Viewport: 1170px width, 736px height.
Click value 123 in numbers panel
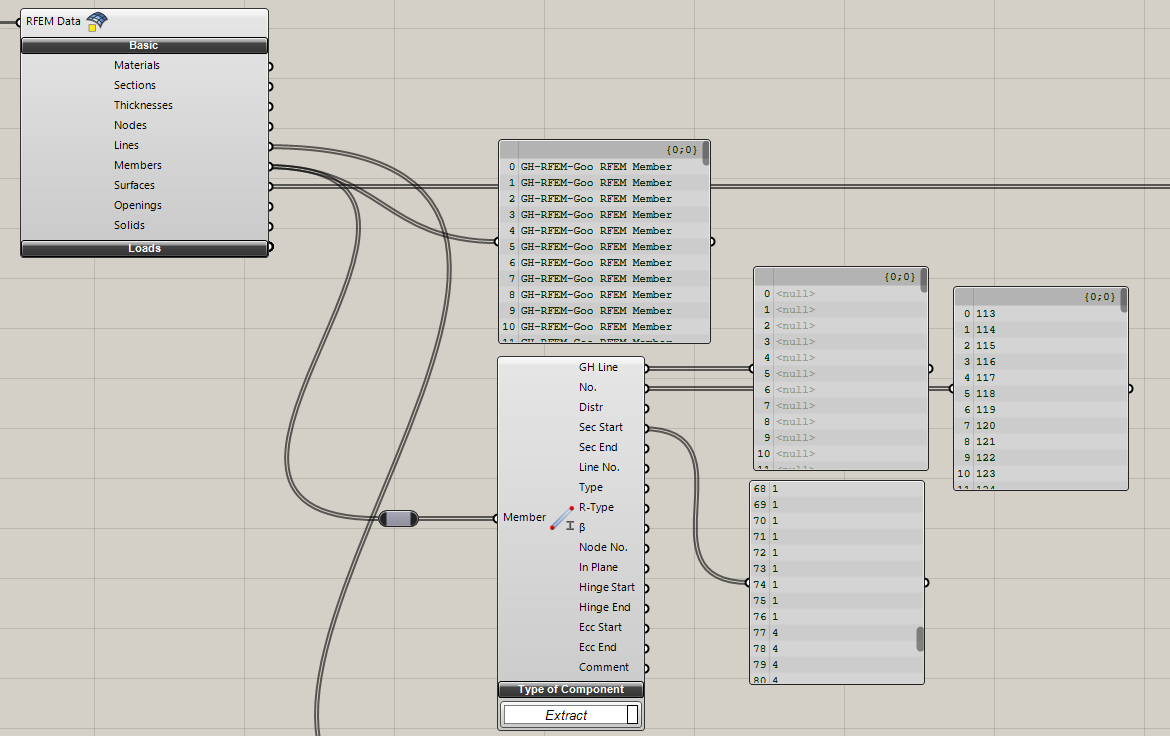click(x=985, y=474)
